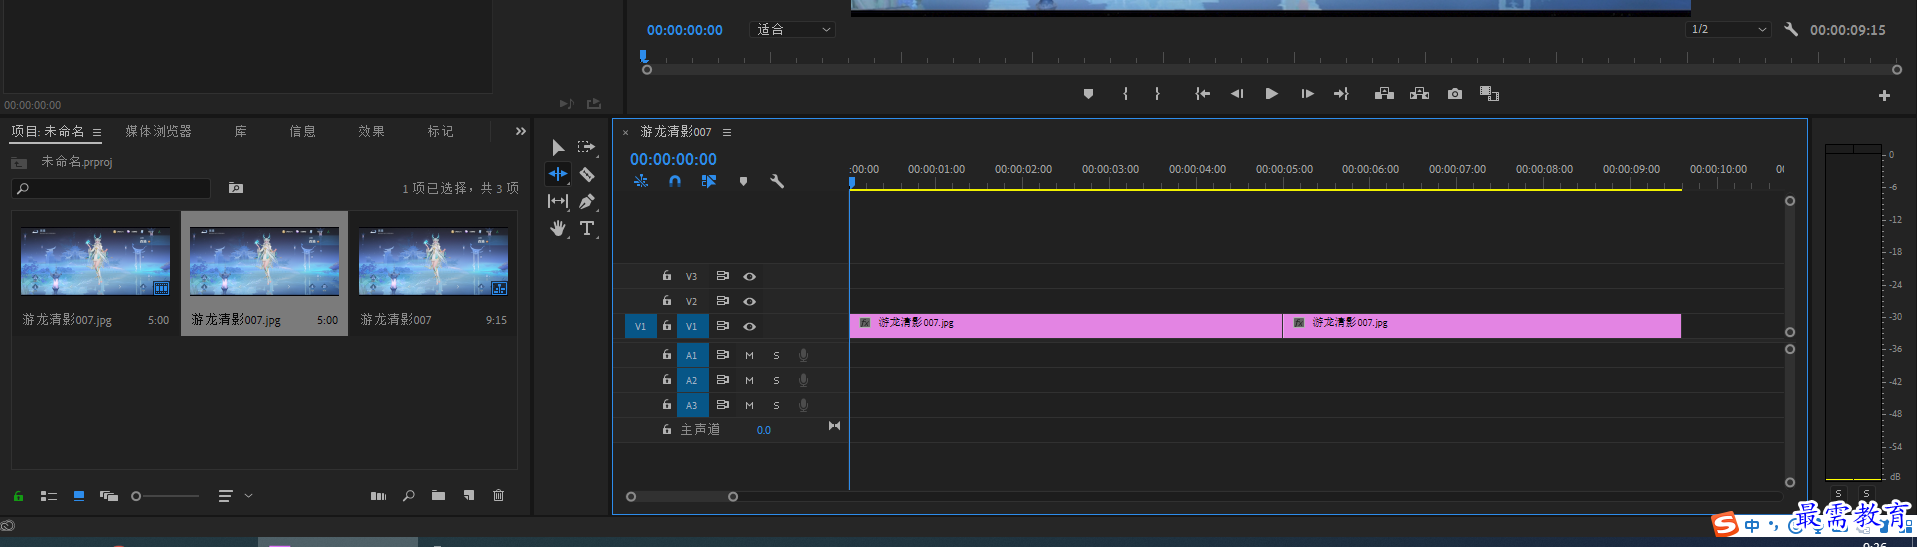Select the Hand tool
This screenshot has height=547, width=1917.
click(558, 228)
